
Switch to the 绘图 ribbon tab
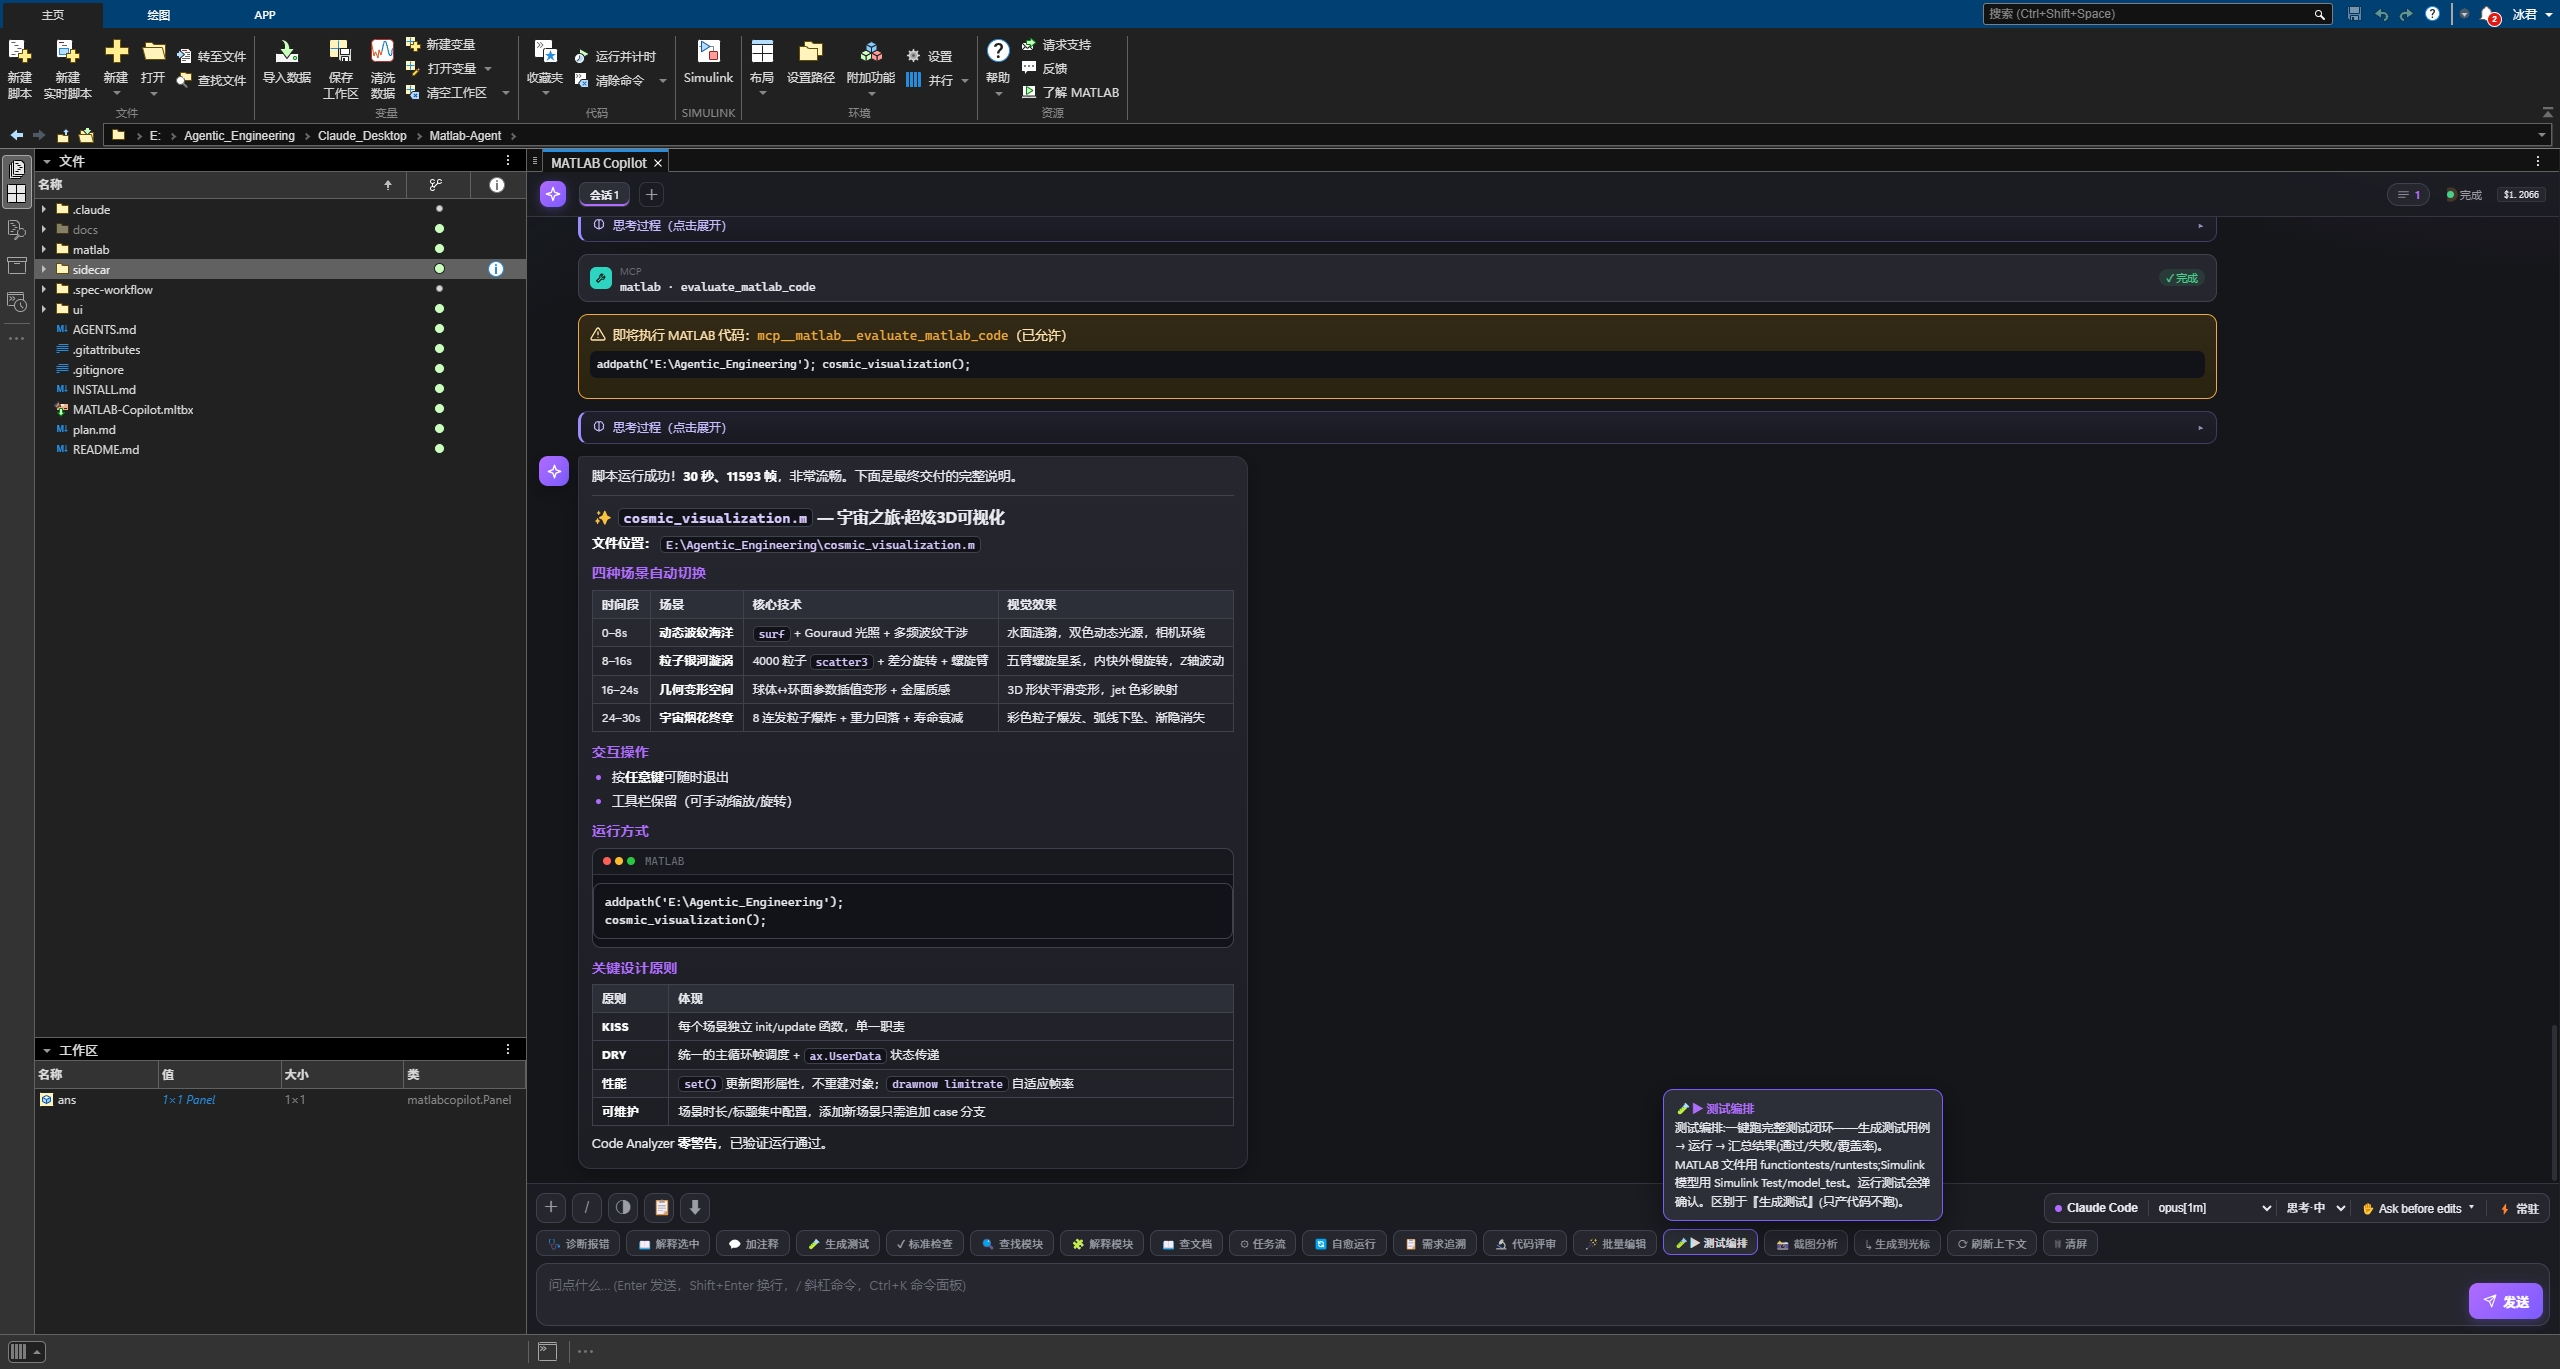[x=158, y=15]
